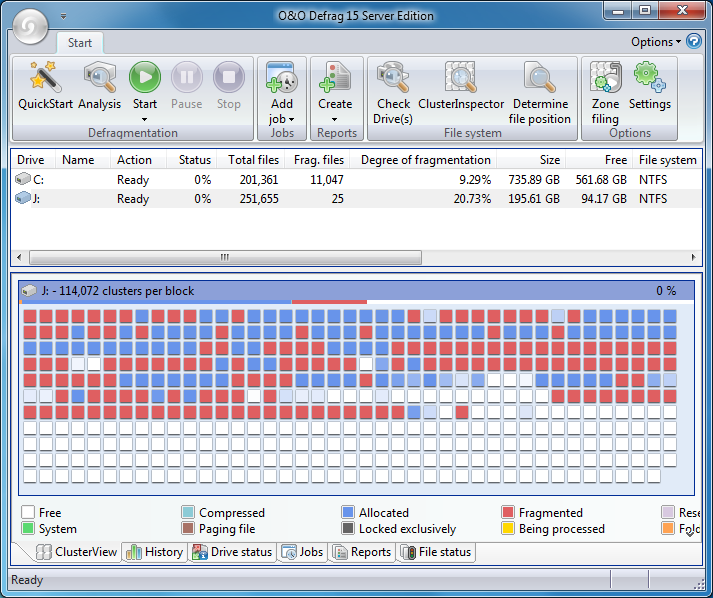Switch to the ClusterView tab
713x598 pixels.
pos(76,552)
